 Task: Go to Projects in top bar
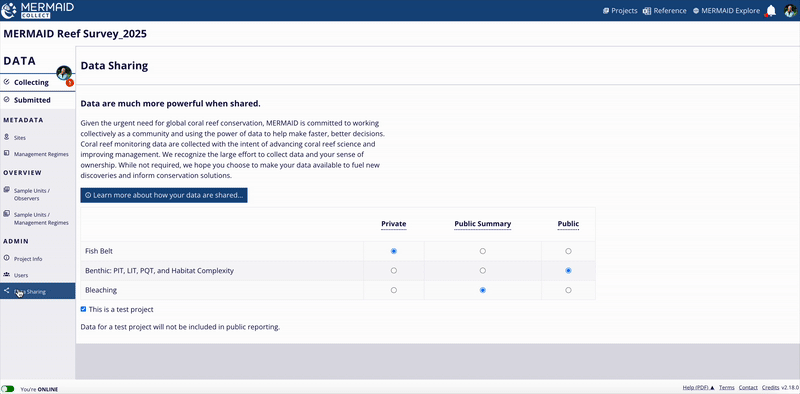[620, 11]
